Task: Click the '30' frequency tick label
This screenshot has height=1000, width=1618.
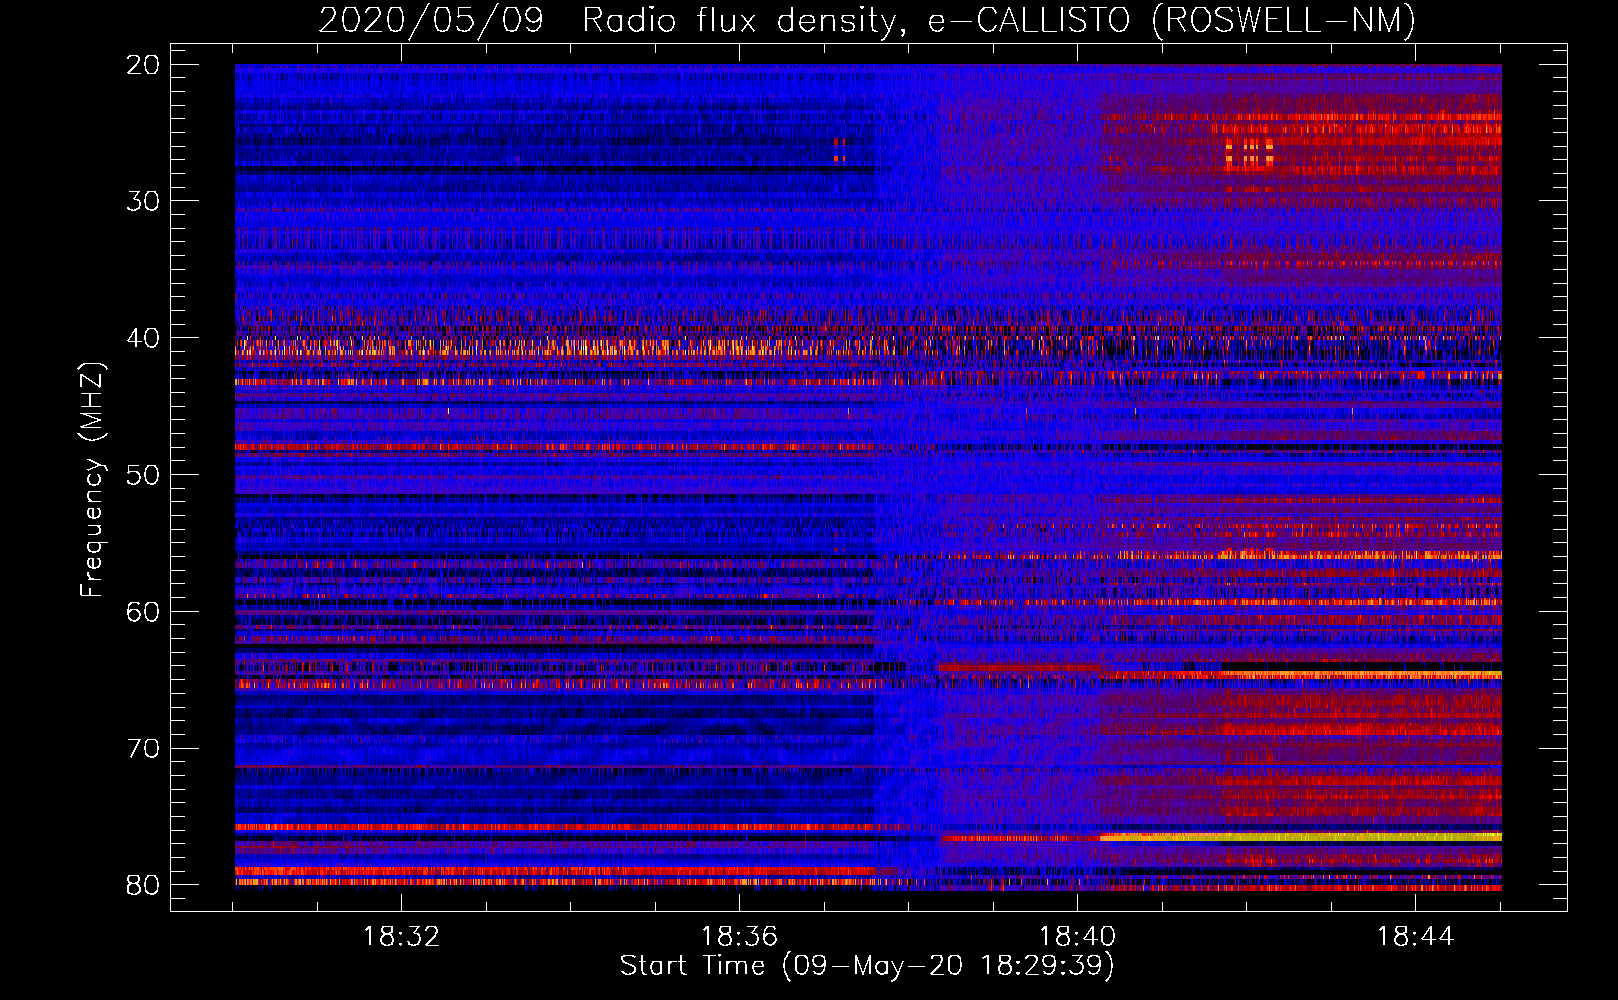Action: pos(143,201)
